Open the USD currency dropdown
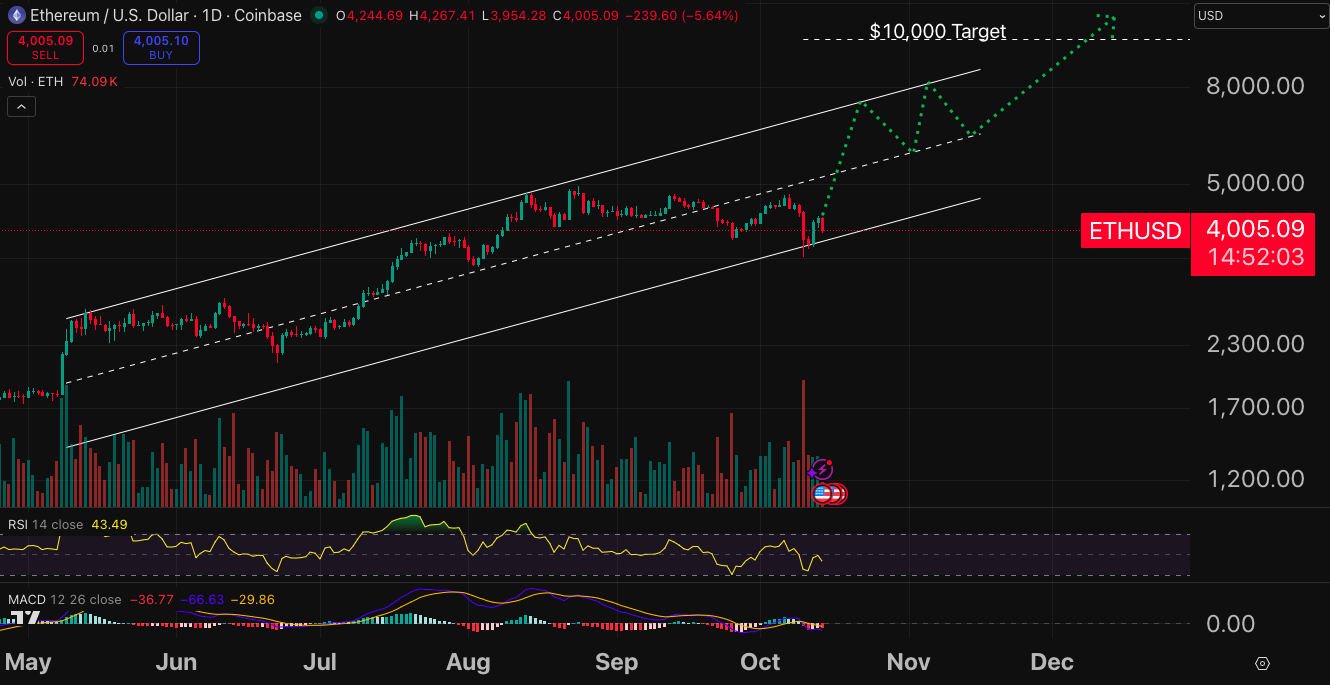The height and width of the screenshot is (685, 1330). click(x=1260, y=16)
